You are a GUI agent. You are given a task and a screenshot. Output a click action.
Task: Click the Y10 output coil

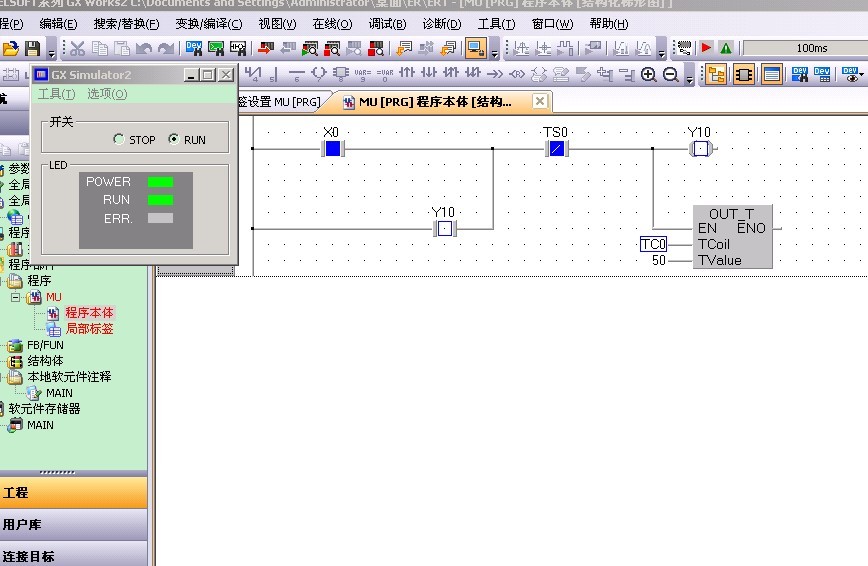tap(700, 149)
